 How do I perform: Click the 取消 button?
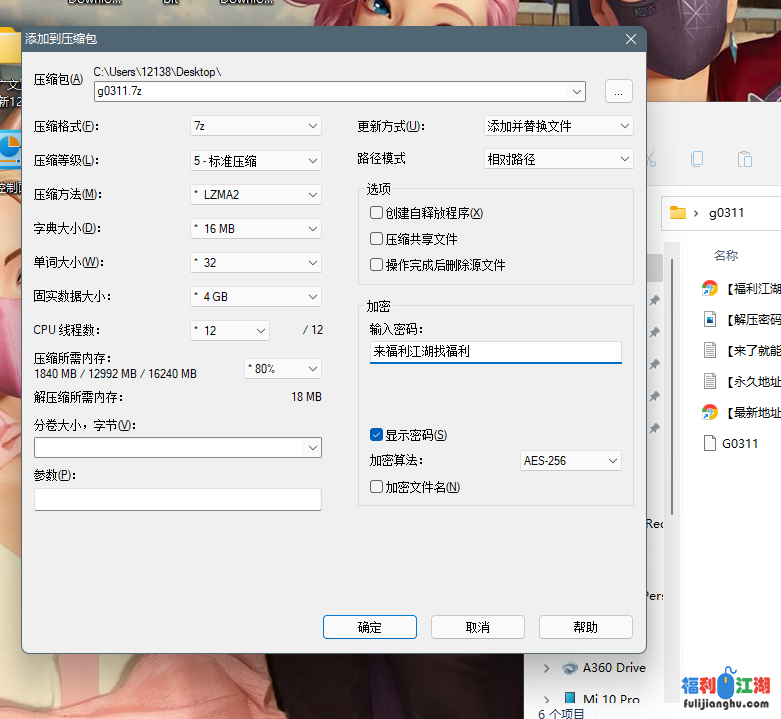pyautogui.click(x=477, y=627)
